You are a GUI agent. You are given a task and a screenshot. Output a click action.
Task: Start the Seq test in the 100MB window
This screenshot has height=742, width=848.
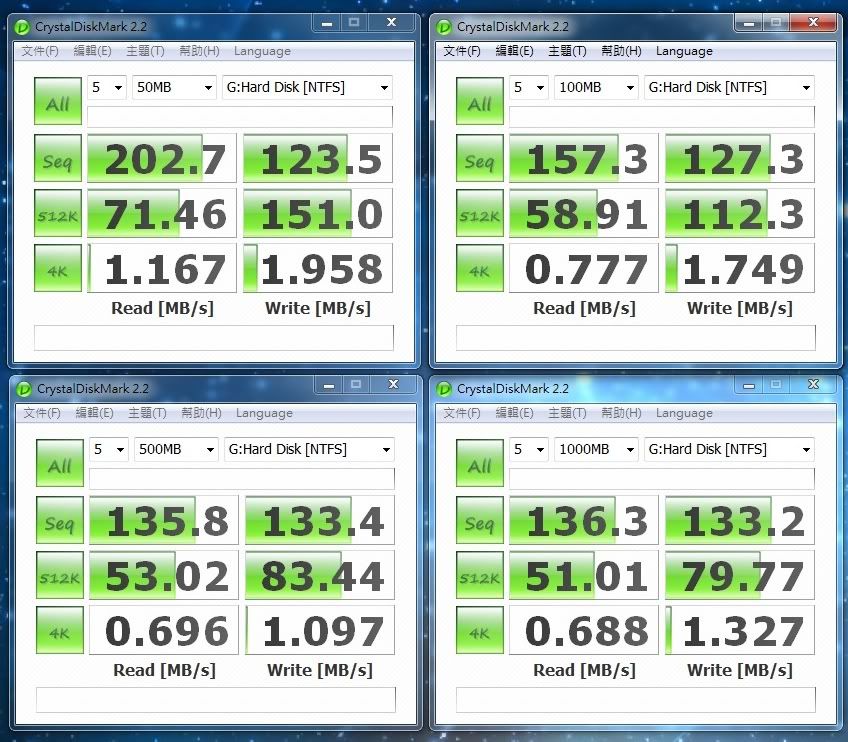480,158
